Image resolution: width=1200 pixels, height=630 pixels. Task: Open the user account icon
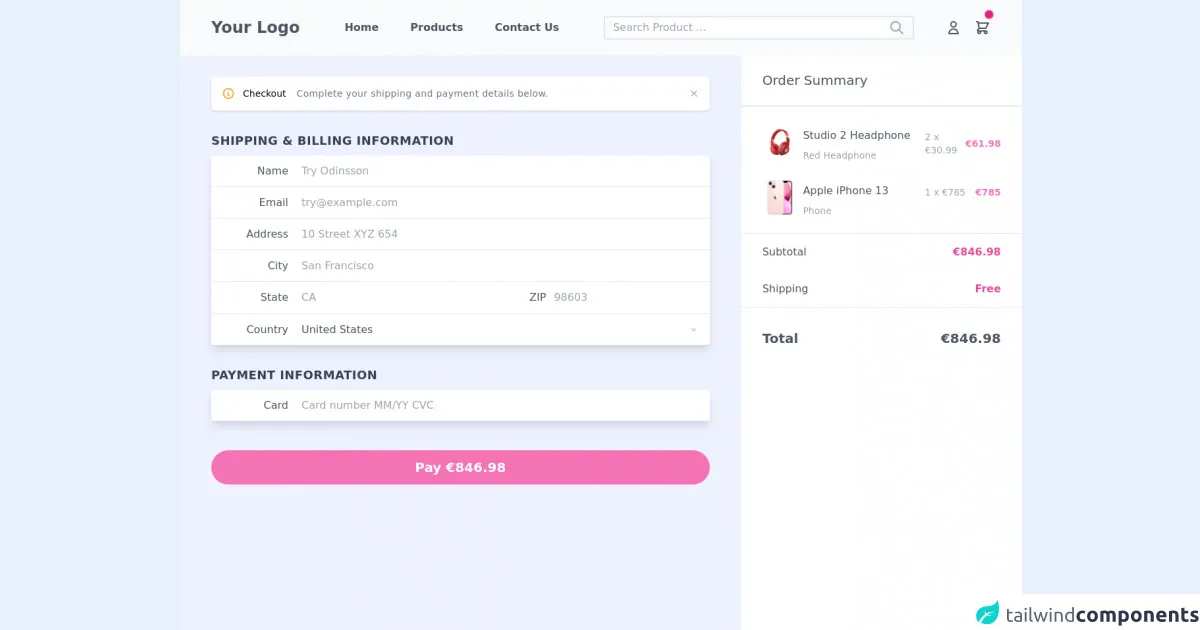pyautogui.click(x=953, y=28)
